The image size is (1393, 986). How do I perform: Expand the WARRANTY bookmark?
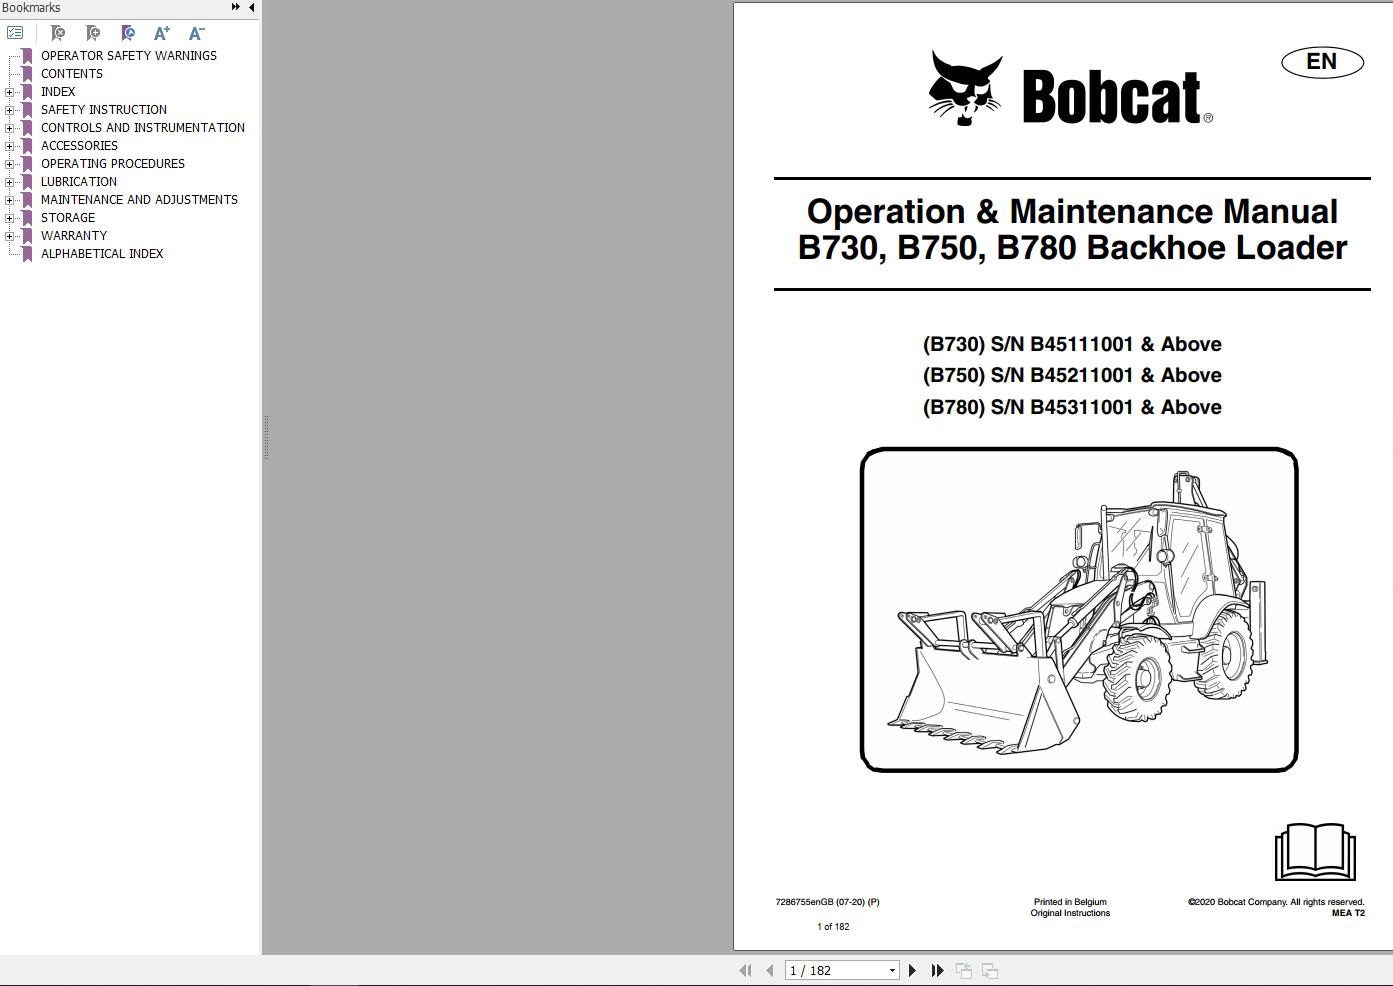[x=10, y=236]
